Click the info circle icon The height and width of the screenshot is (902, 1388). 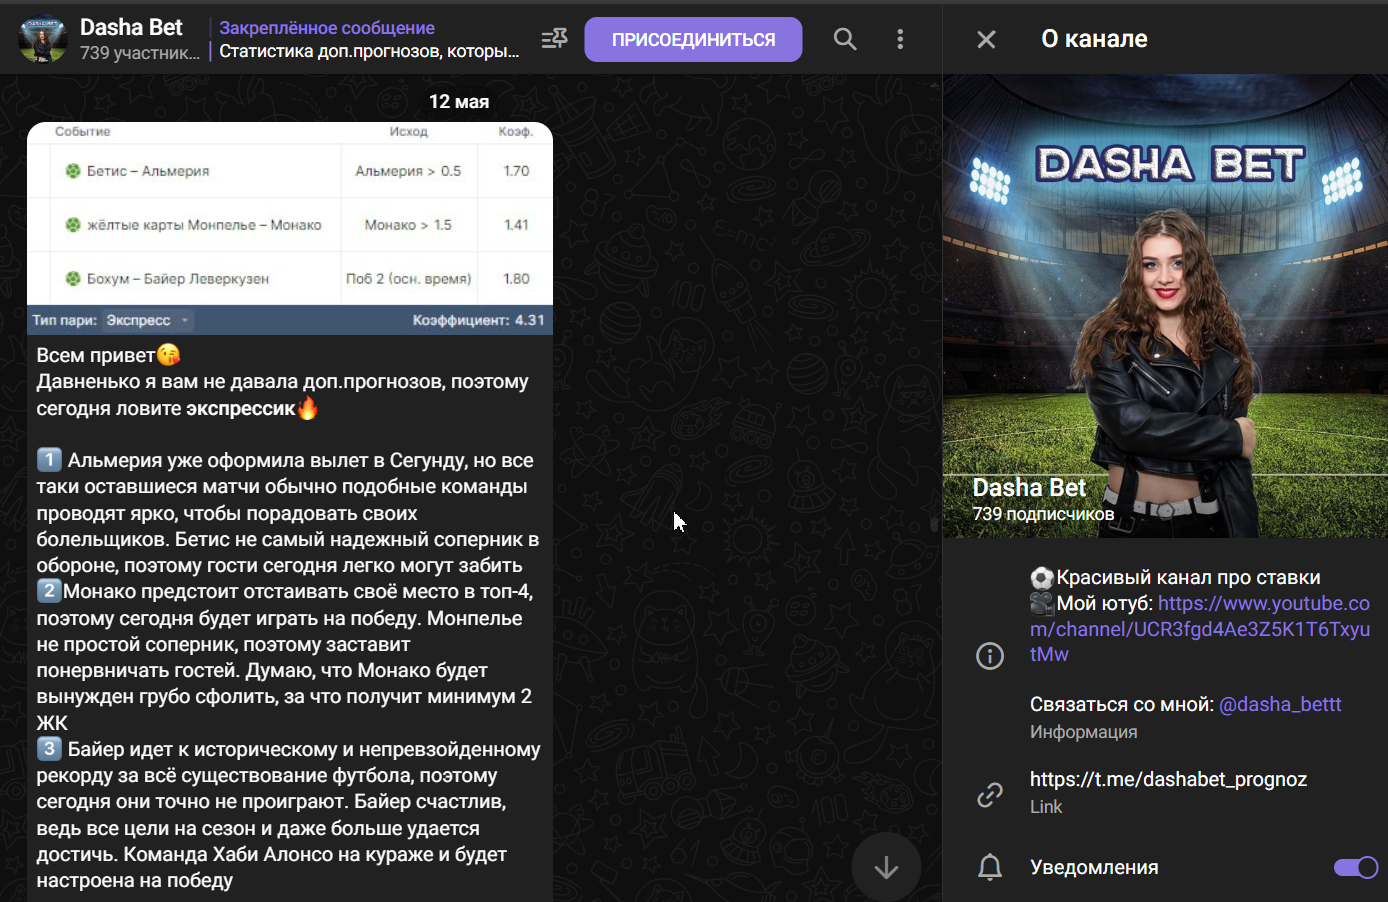click(990, 656)
